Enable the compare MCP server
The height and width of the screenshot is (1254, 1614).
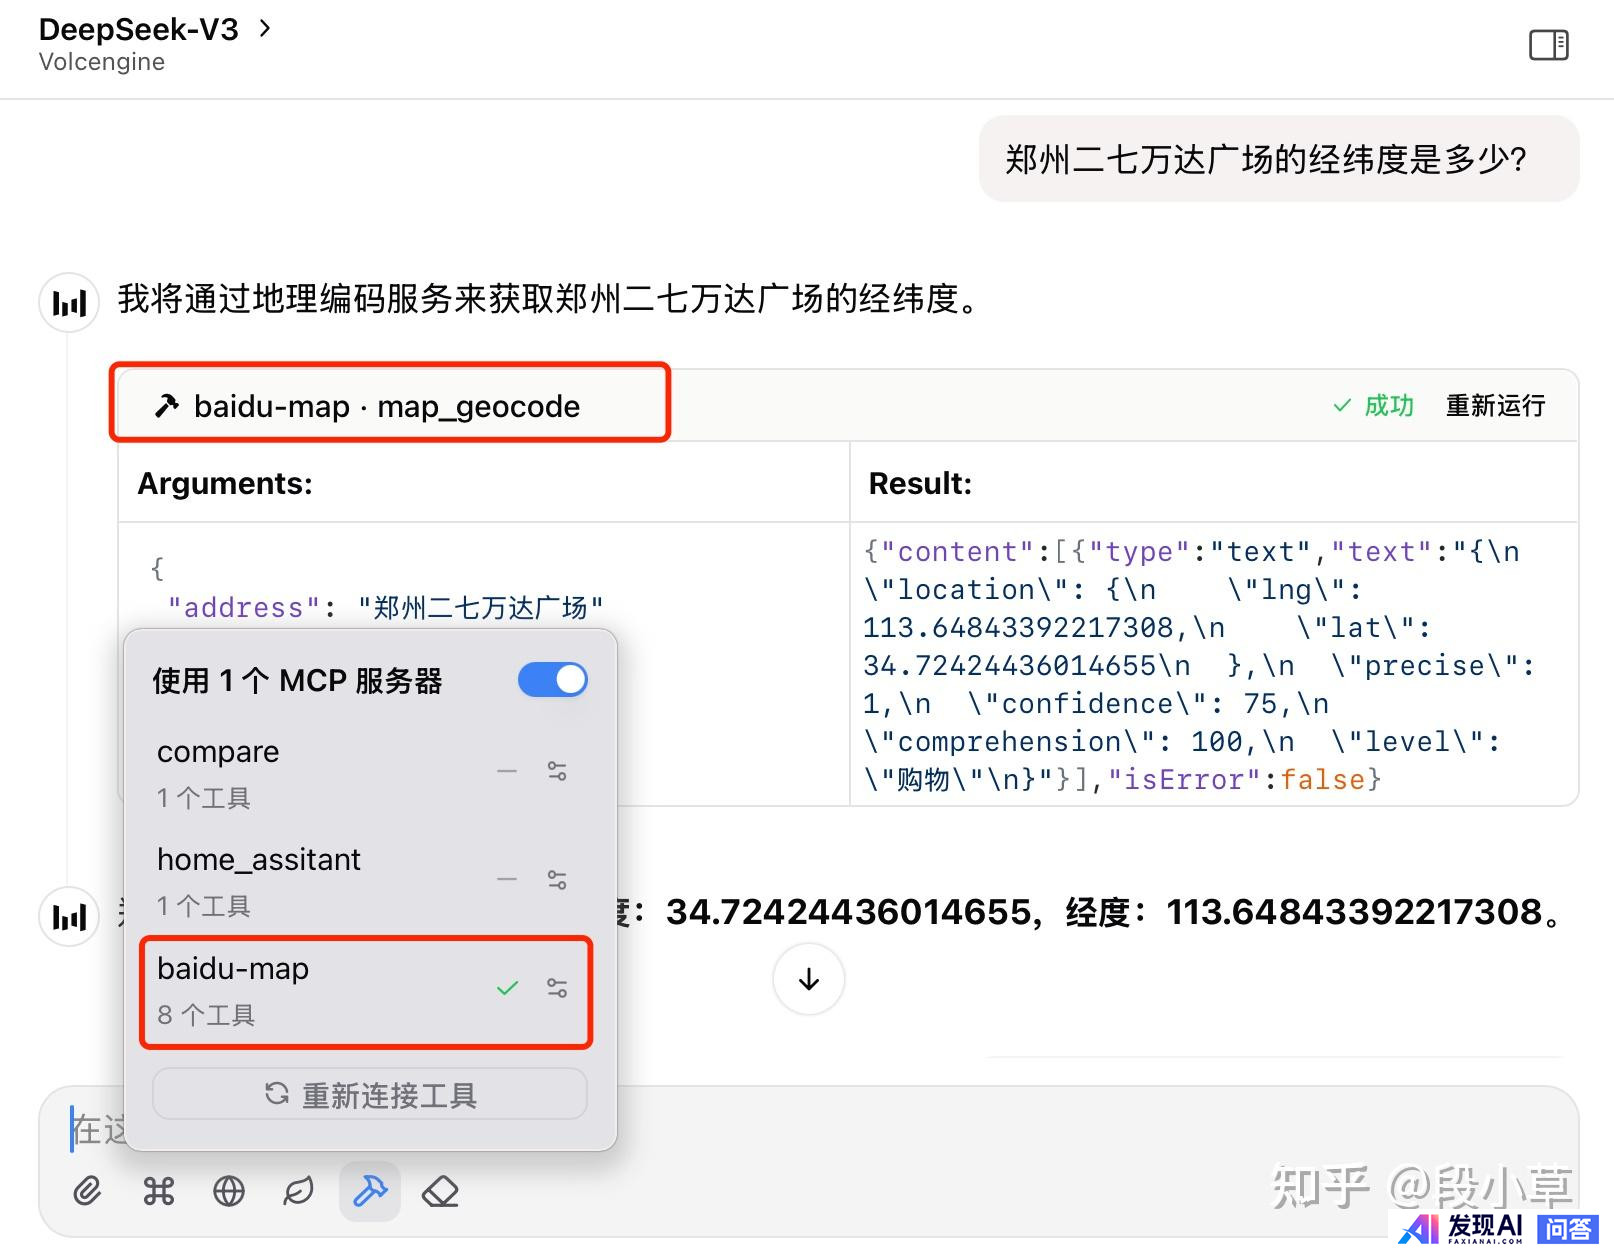(x=507, y=771)
